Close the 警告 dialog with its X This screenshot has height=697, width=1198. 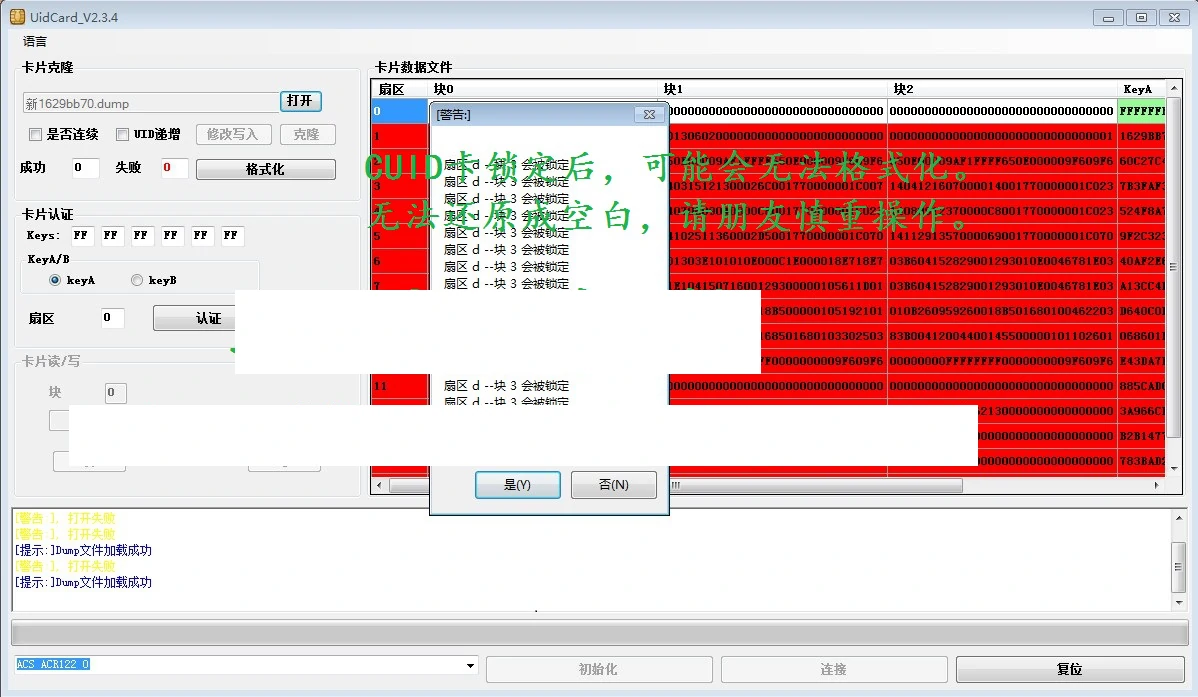(x=648, y=114)
